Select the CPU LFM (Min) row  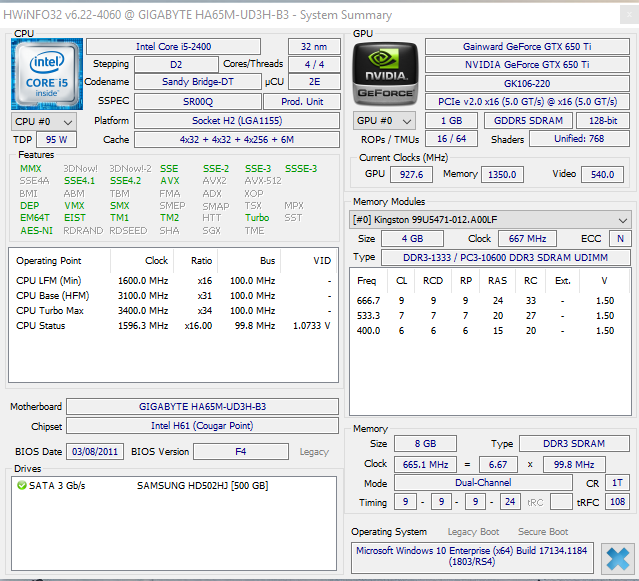174,281
